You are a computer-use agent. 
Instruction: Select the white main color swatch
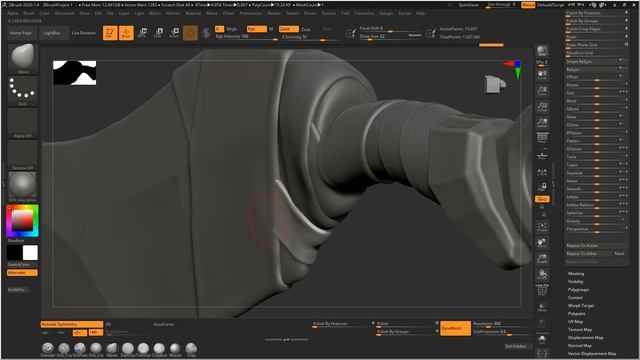click(x=30, y=253)
